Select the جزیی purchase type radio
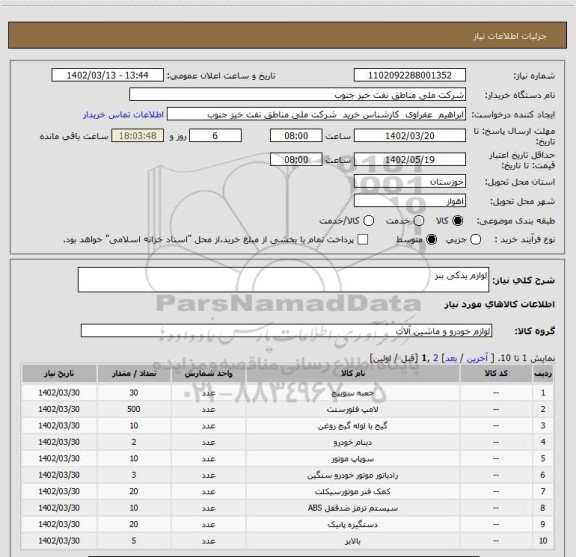The width and height of the screenshot is (576, 557). (x=475, y=240)
